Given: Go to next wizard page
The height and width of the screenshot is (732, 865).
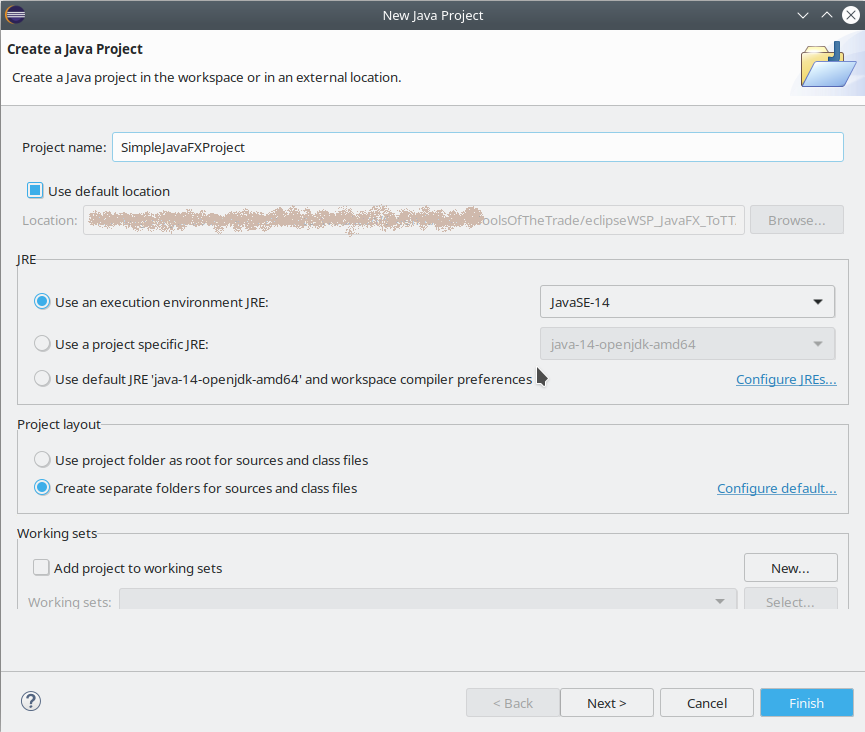Looking at the screenshot, I should point(606,703).
